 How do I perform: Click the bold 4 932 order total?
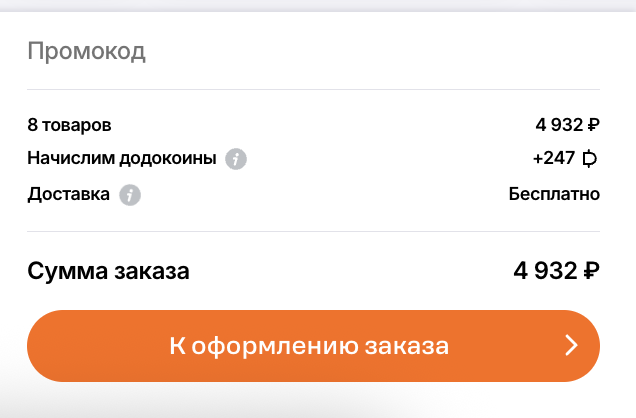(x=545, y=271)
